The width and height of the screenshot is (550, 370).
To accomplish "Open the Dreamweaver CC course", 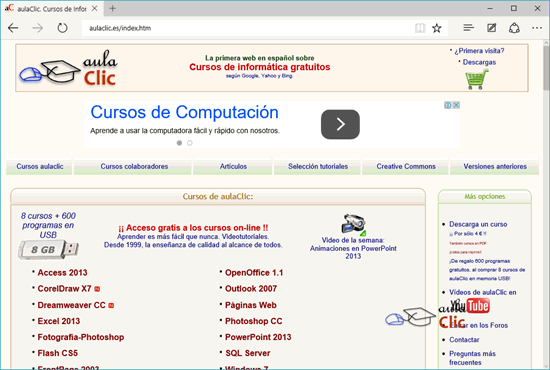I will coord(72,305).
